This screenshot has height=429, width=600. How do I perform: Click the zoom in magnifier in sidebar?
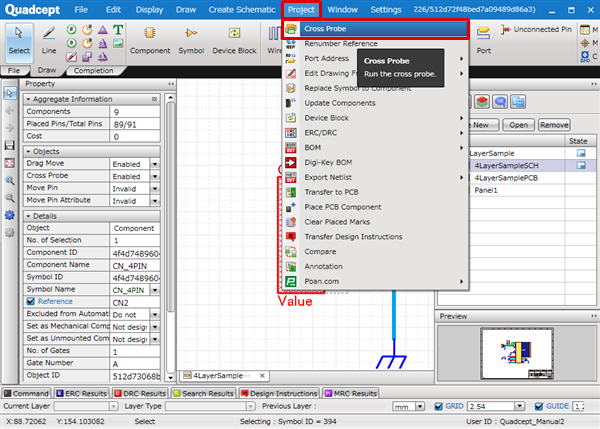click(x=10, y=180)
